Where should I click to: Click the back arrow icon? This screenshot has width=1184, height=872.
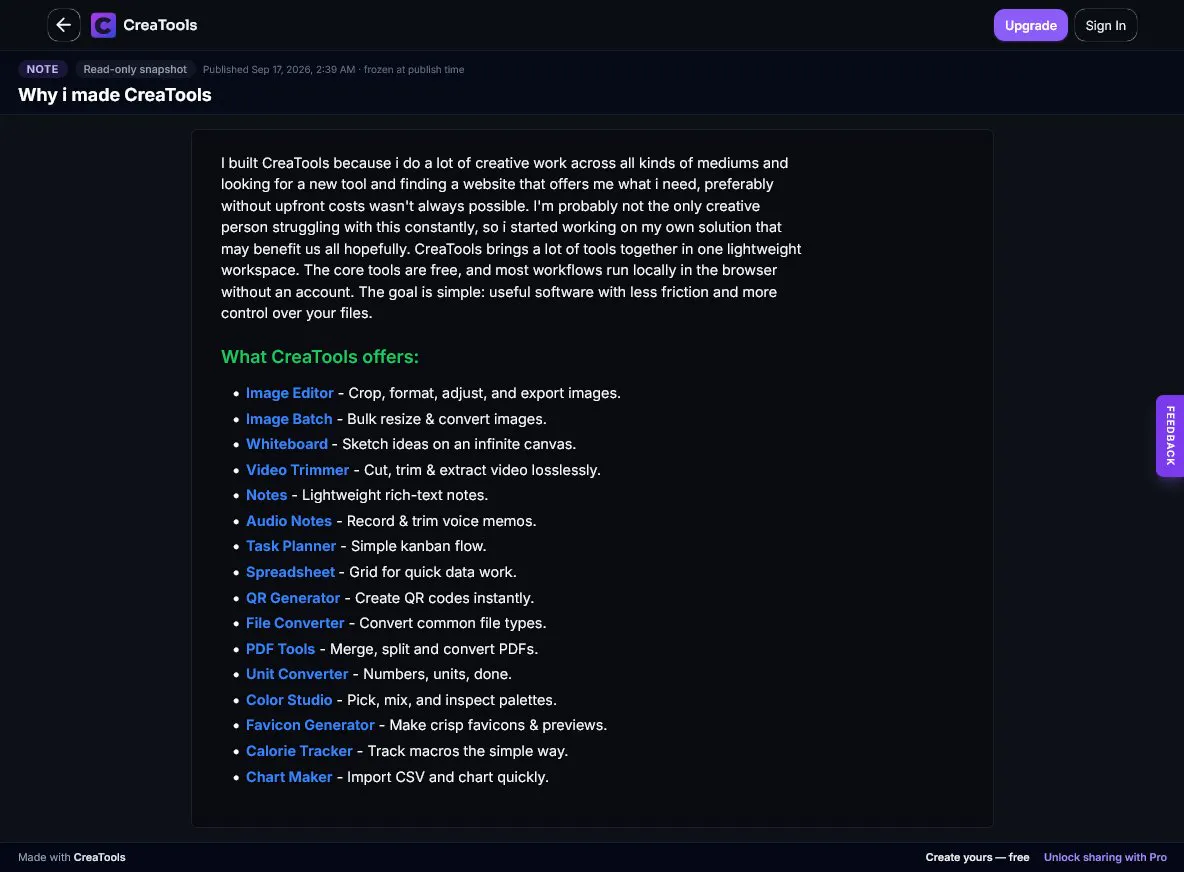[63, 25]
